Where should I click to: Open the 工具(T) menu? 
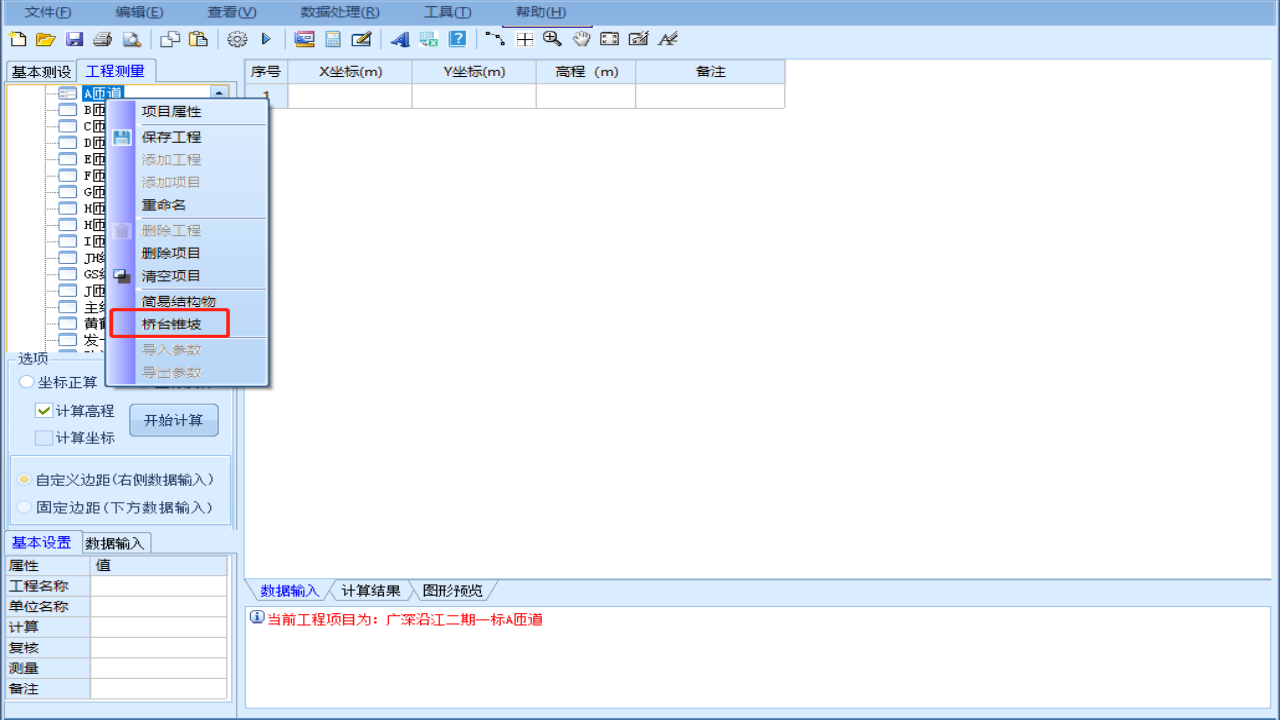[x=447, y=12]
